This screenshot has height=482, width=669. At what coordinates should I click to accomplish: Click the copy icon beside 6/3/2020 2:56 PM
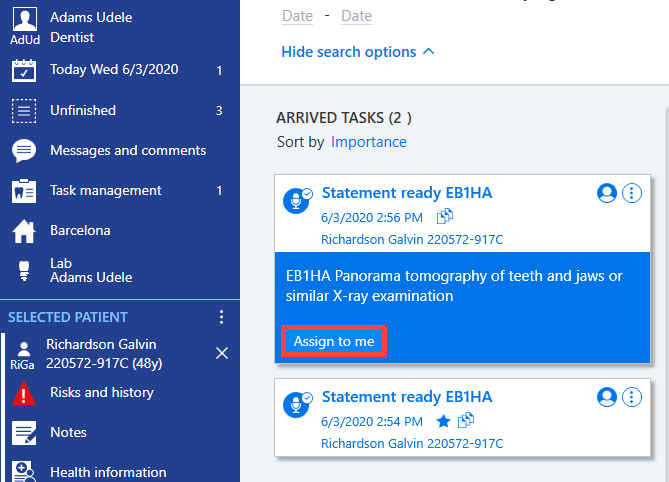[x=445, y=216]
